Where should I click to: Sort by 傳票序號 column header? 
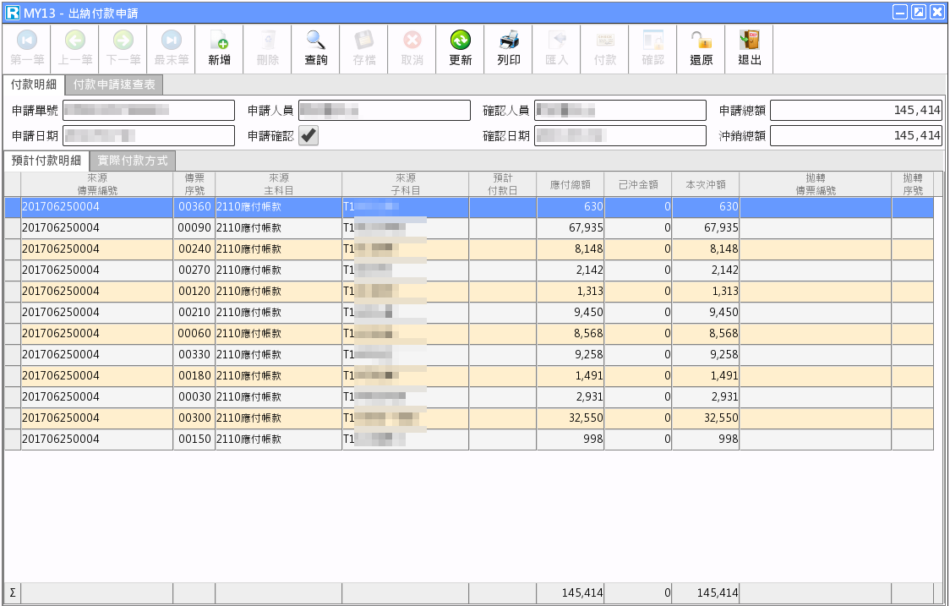[194, 184]
